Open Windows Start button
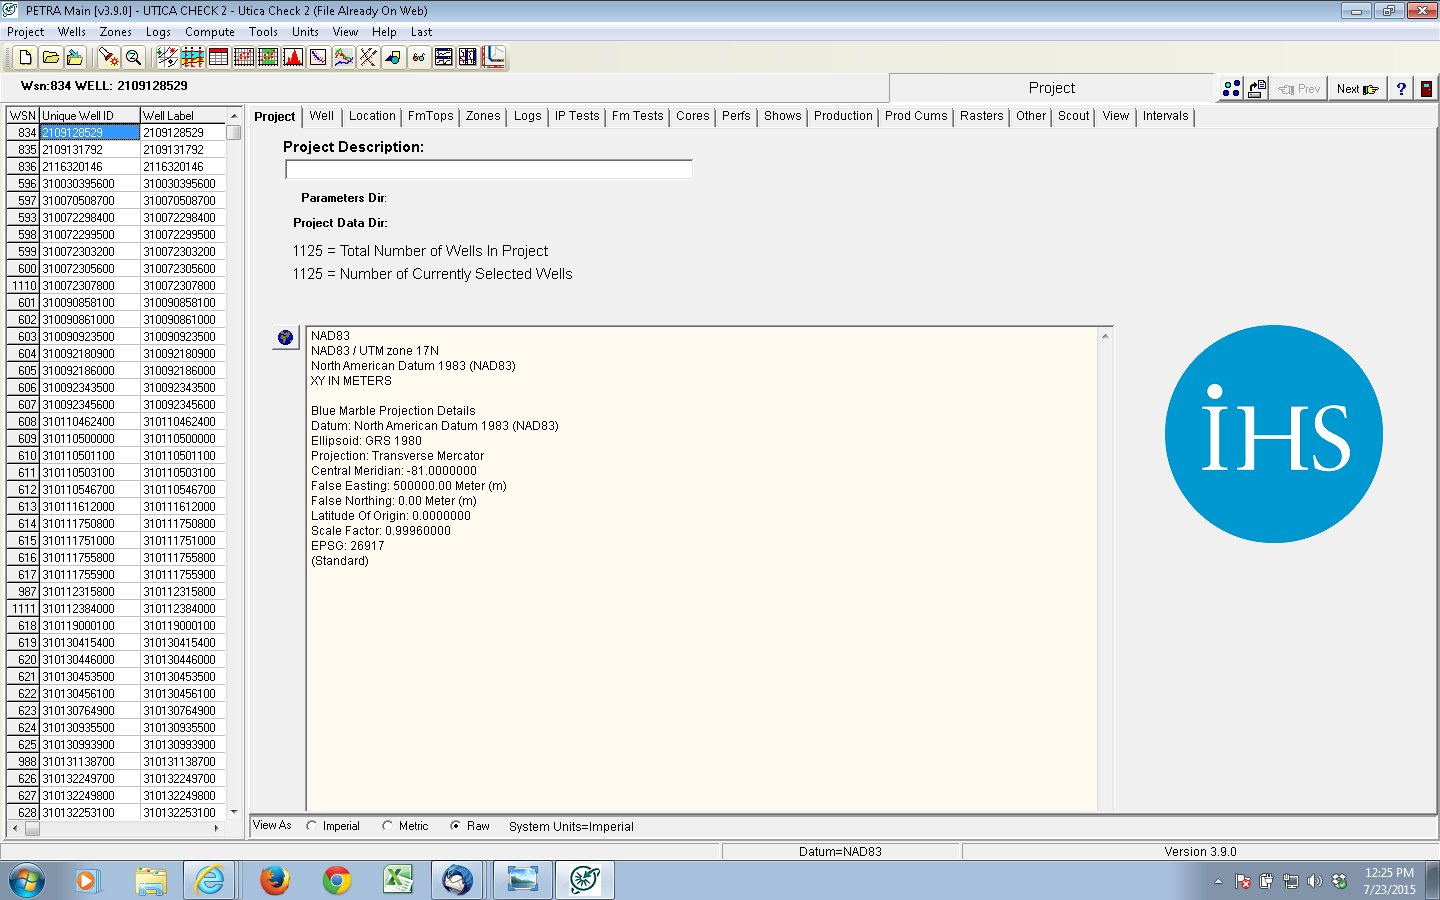 click(27, 881)
